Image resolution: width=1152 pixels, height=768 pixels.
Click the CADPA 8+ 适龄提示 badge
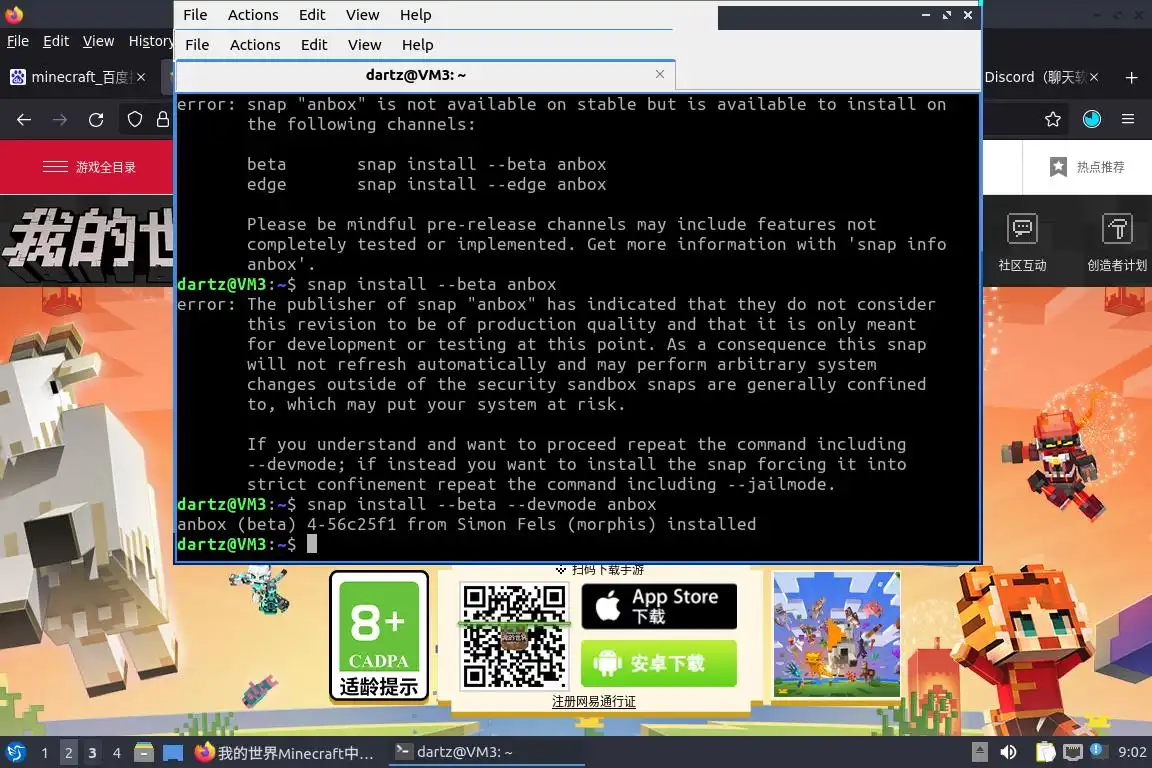(x=378, y=636)
